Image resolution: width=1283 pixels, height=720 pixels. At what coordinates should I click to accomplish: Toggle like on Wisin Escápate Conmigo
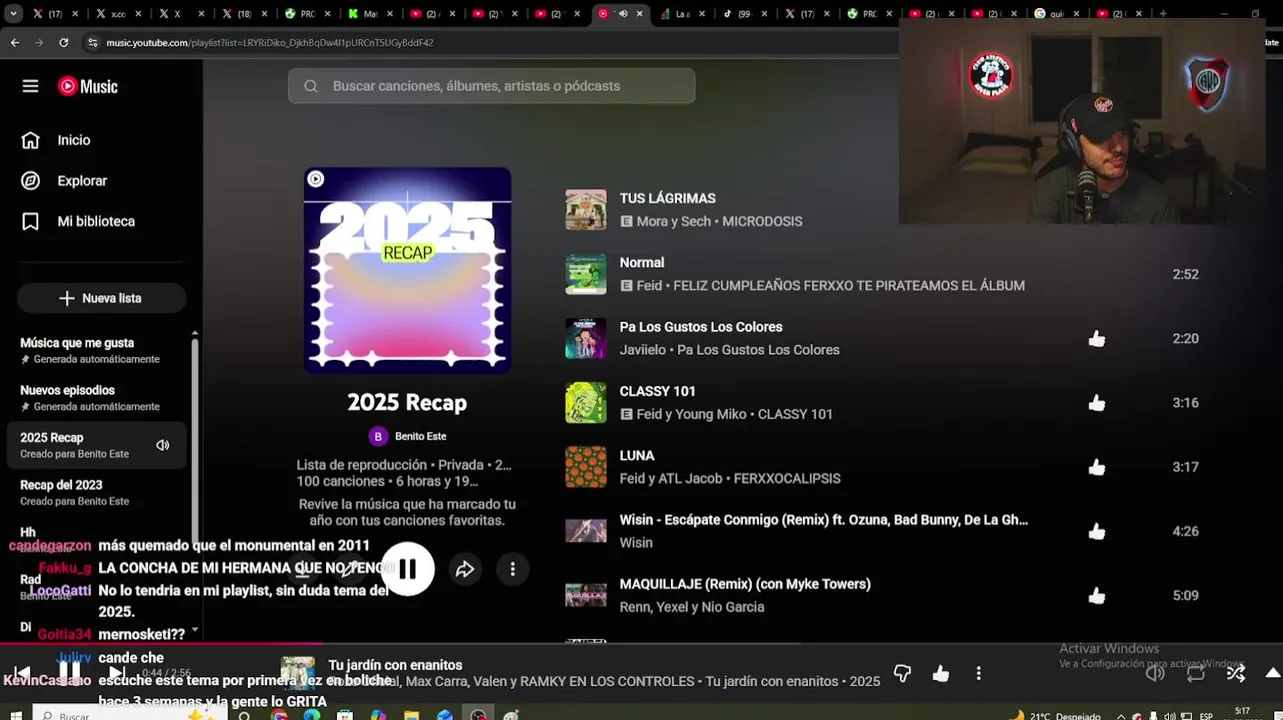click(1097, 531)
